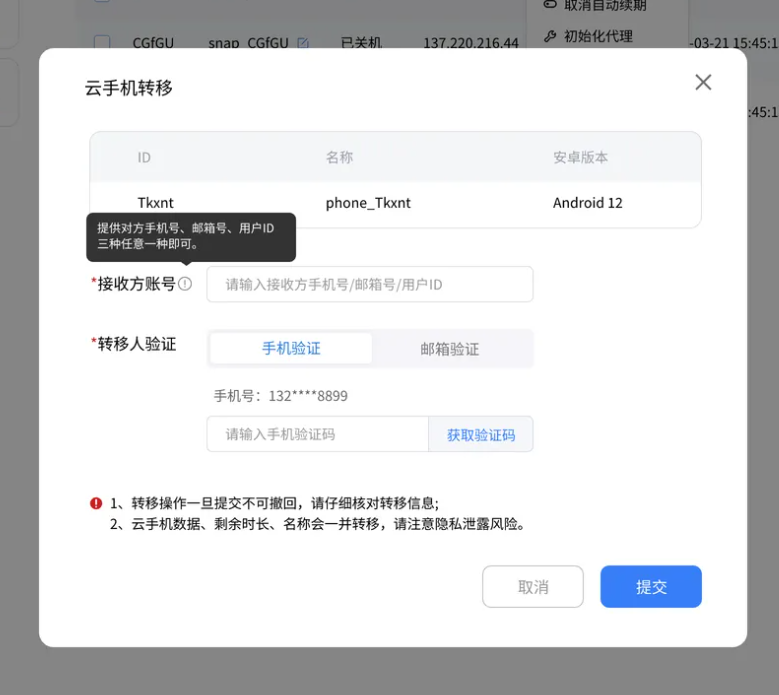Focus the 接收方账号 input field

click(370, 284)
